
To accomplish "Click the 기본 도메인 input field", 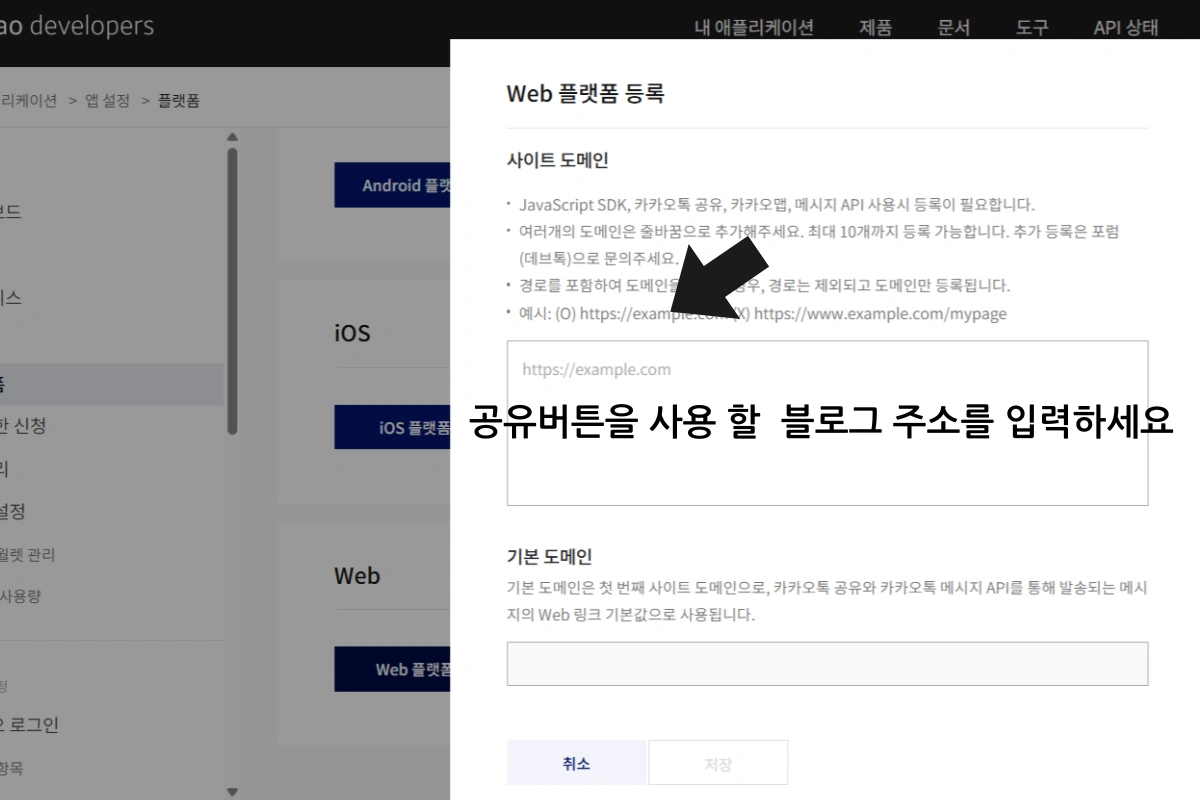I will 826,663.
